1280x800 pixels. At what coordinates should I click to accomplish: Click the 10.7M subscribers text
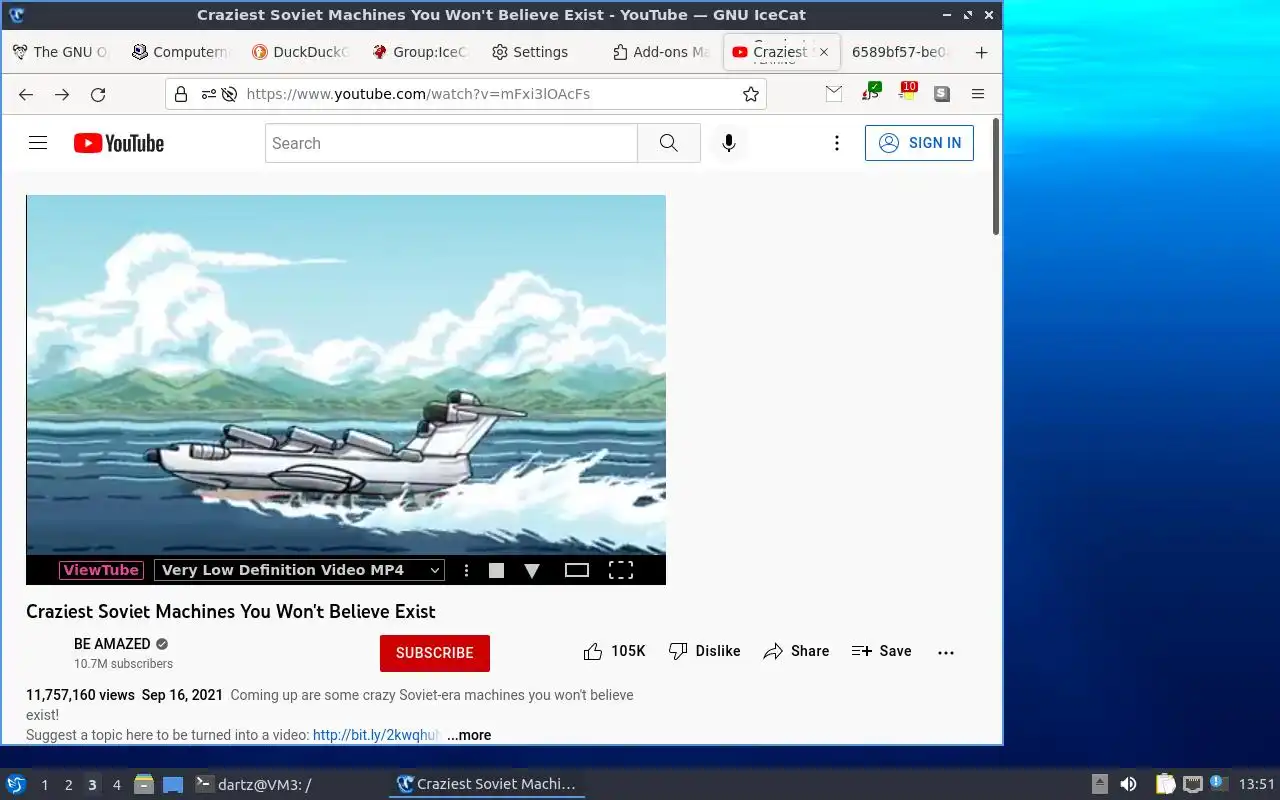tap(123, 664)
